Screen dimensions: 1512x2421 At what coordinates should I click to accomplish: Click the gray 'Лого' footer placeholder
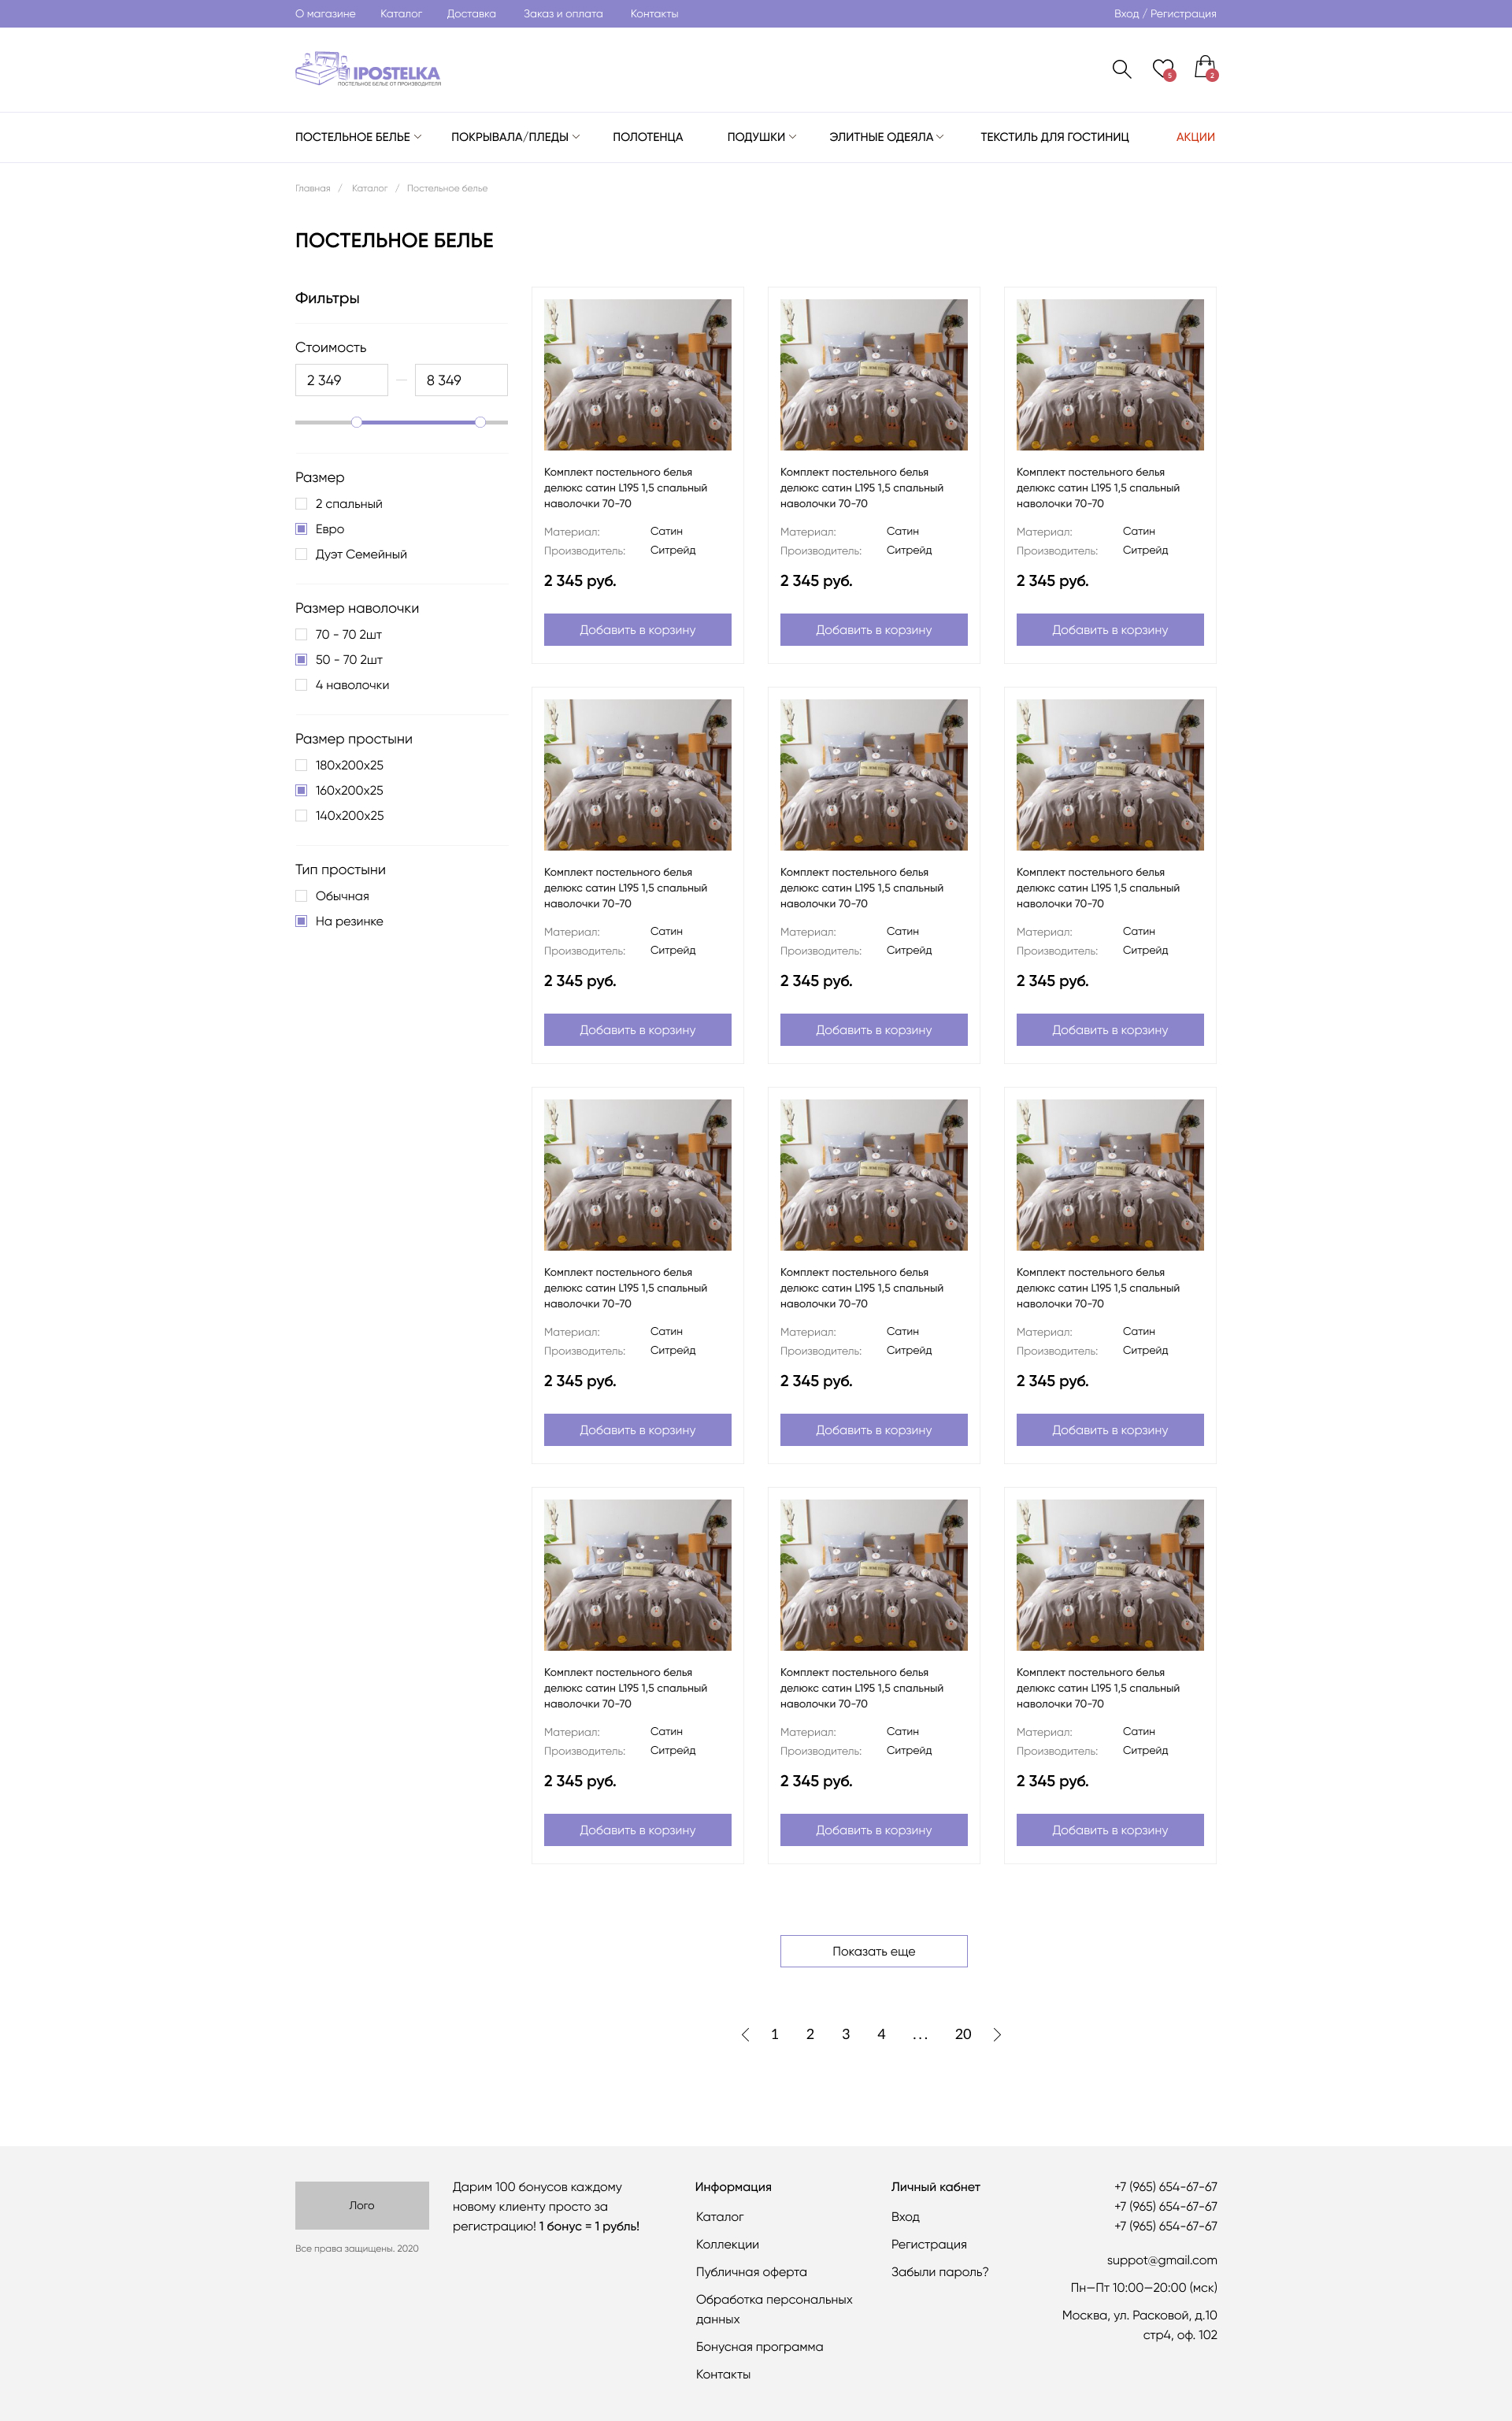[x=362, y=2205]
